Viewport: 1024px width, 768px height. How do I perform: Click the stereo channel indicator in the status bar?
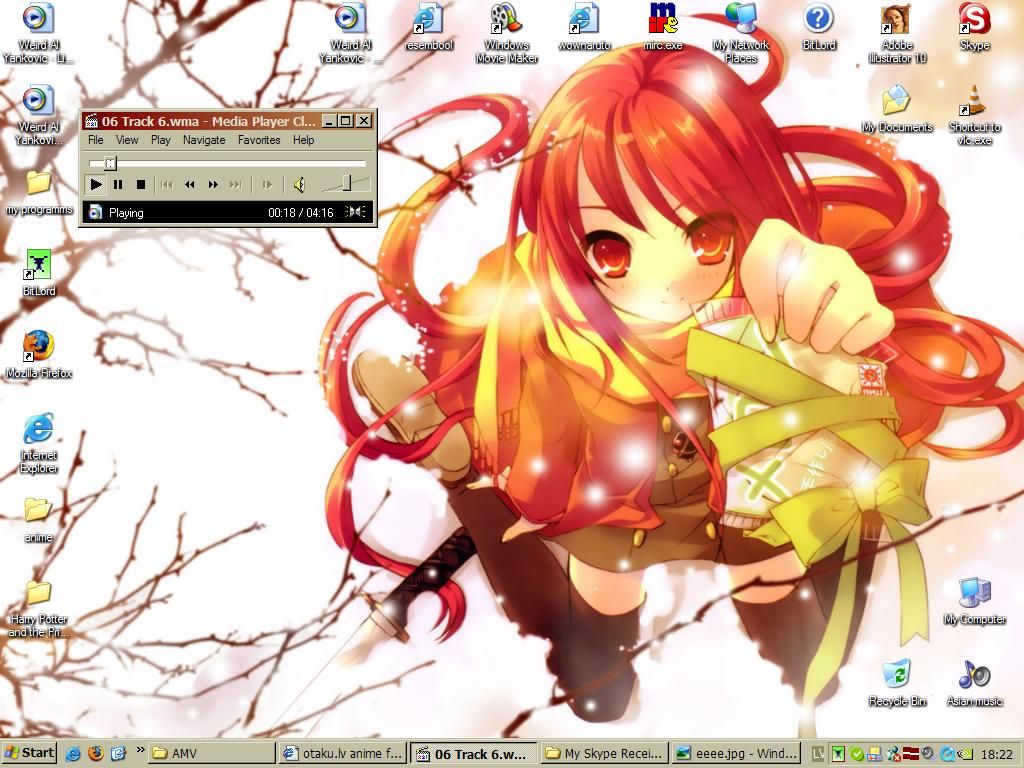pos(355,212)
